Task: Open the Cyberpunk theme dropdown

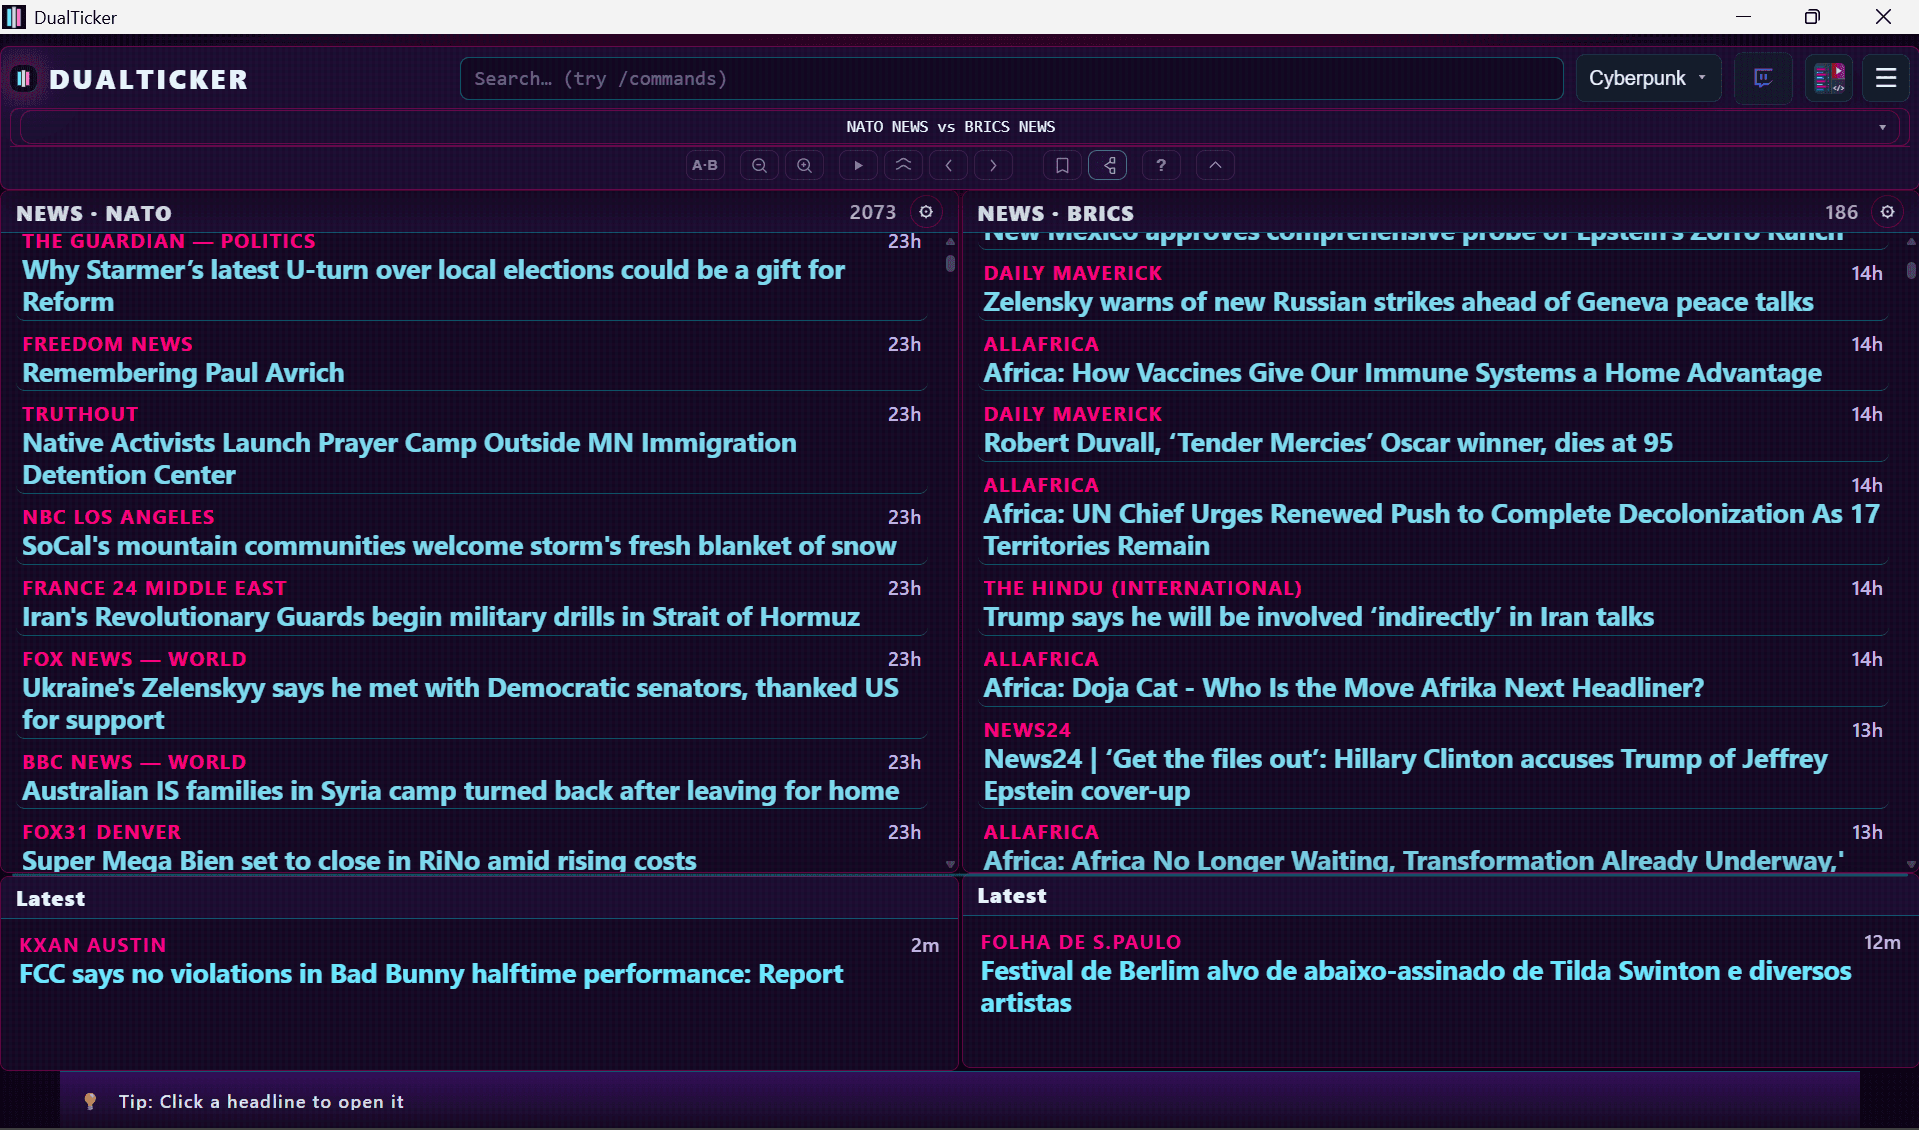Action: [1647, 78]
